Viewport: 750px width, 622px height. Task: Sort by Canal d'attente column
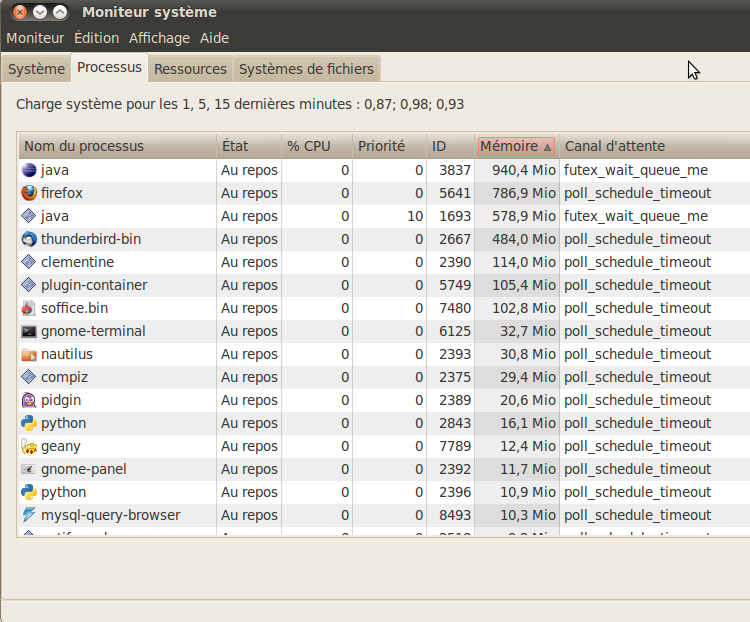(654, 146)
